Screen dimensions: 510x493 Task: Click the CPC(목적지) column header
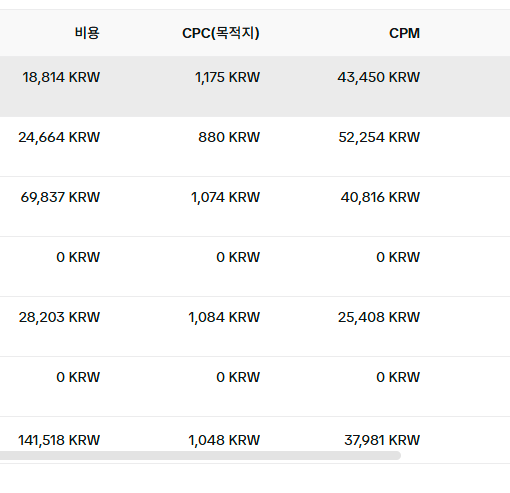coord(221,33)
